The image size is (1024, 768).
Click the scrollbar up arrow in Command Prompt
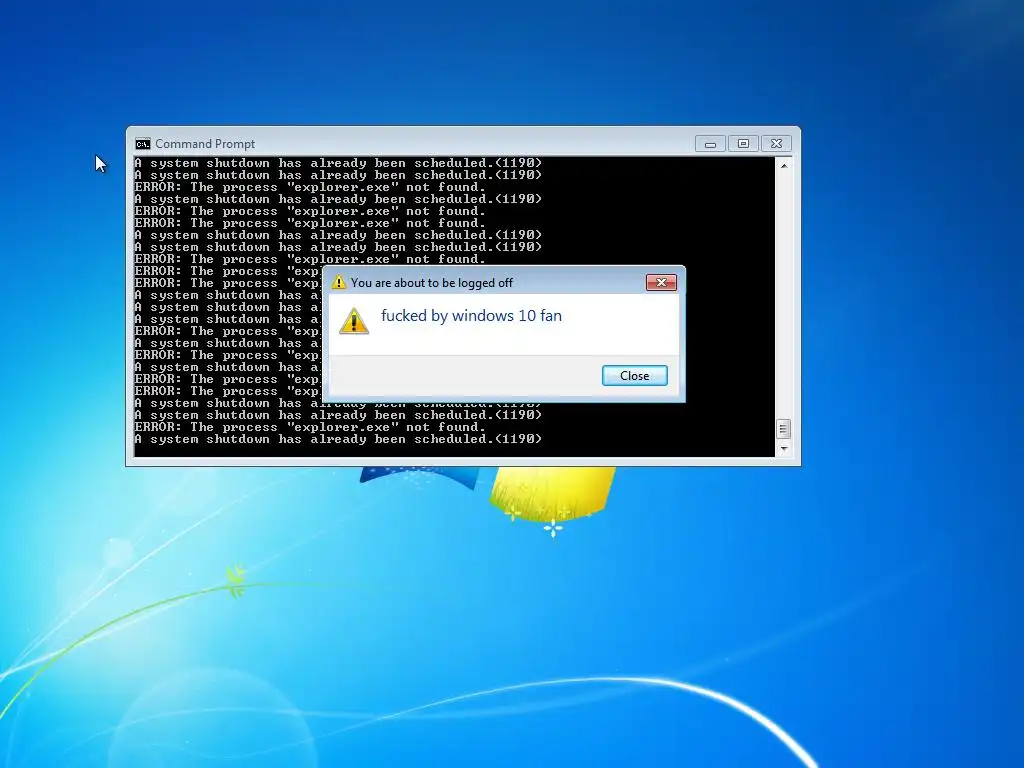pos(784,166)
